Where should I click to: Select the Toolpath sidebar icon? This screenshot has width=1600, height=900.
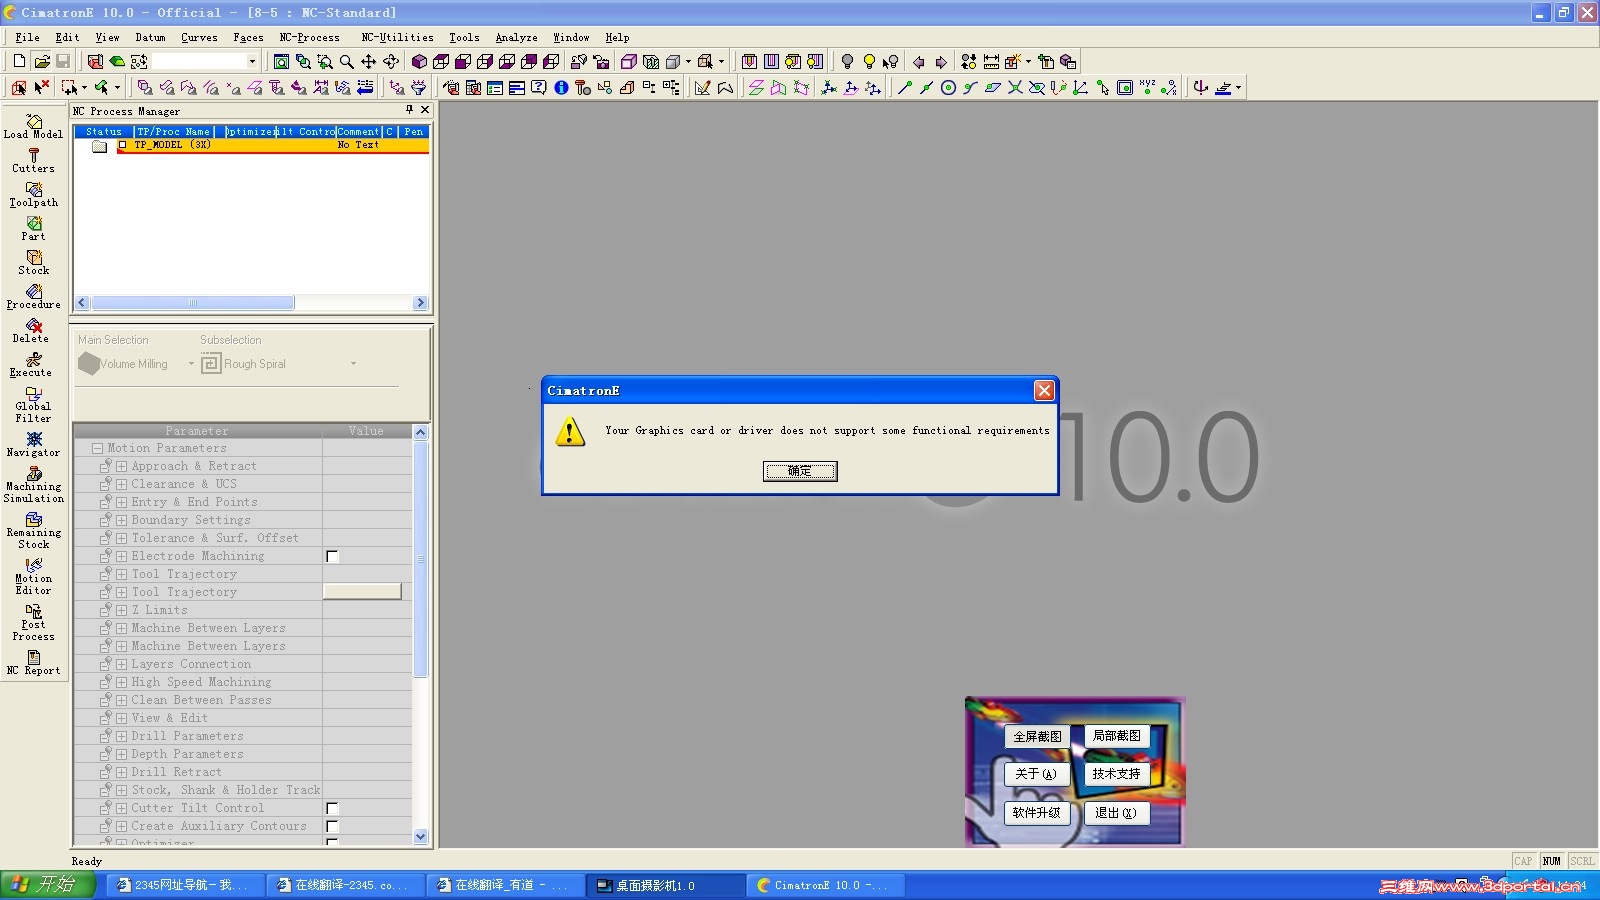[33, 194]
